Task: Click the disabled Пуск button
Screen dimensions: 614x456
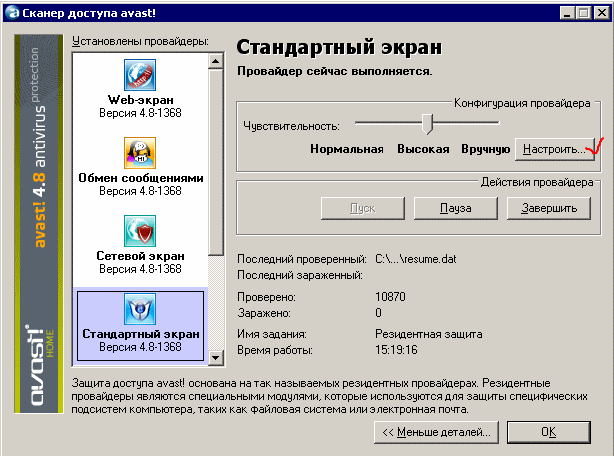Action: click(363, 208)
